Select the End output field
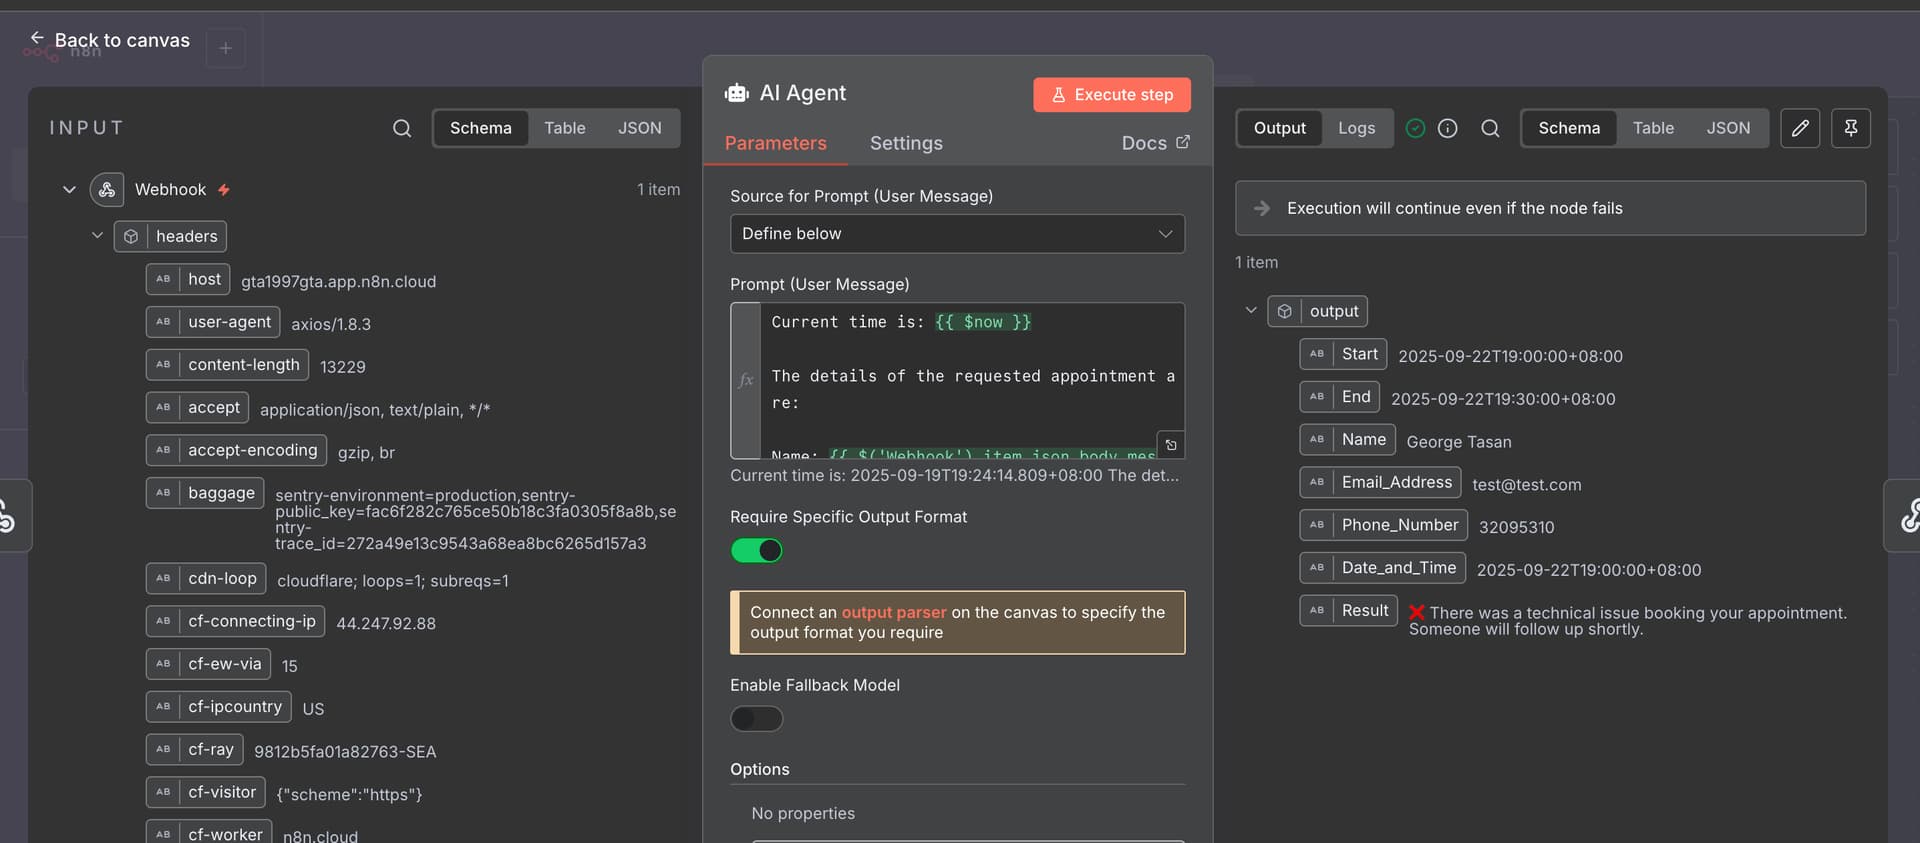This screenshot has width=1920, height=843. click(x=1340, y=397)
